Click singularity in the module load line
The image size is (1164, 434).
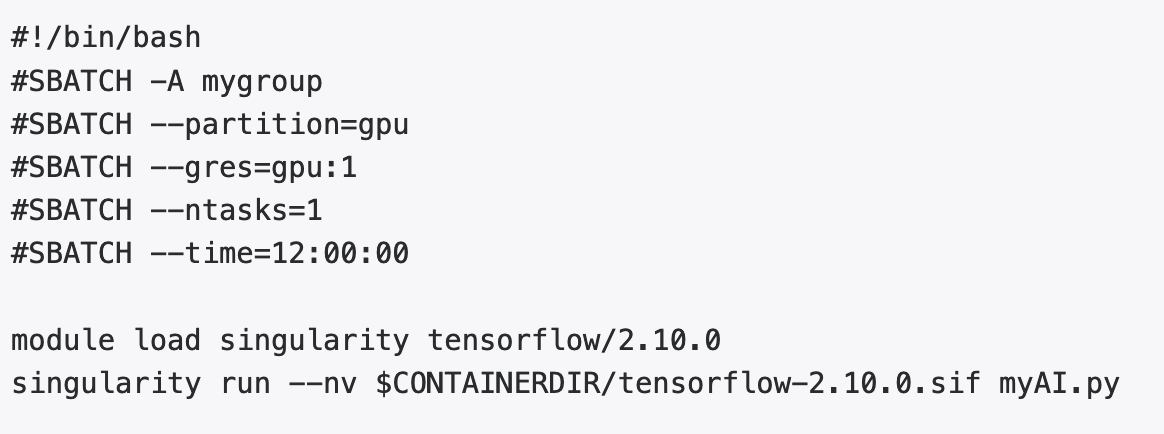coord(314,340)
